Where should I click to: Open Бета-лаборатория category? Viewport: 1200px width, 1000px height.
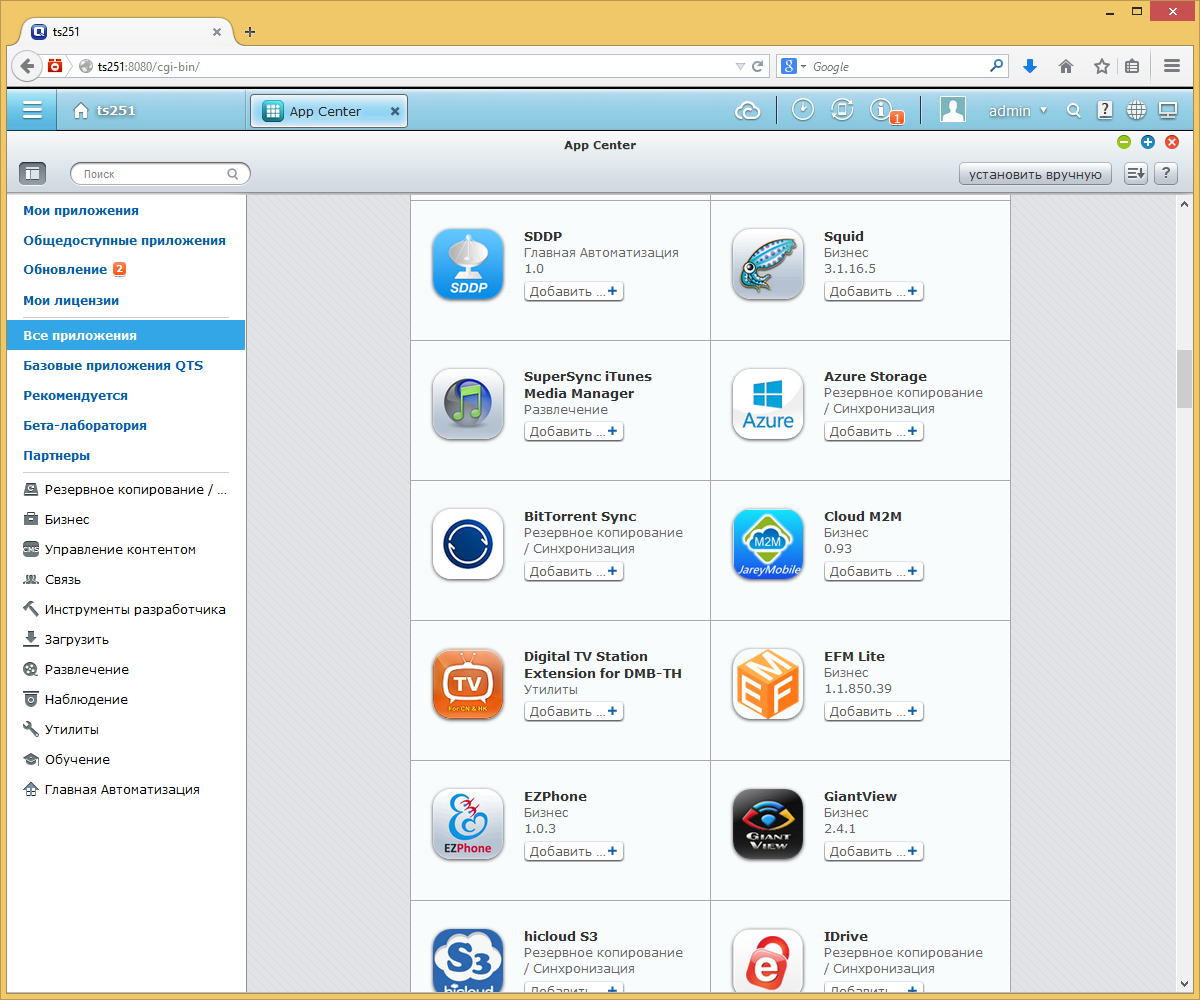[85, 425]
